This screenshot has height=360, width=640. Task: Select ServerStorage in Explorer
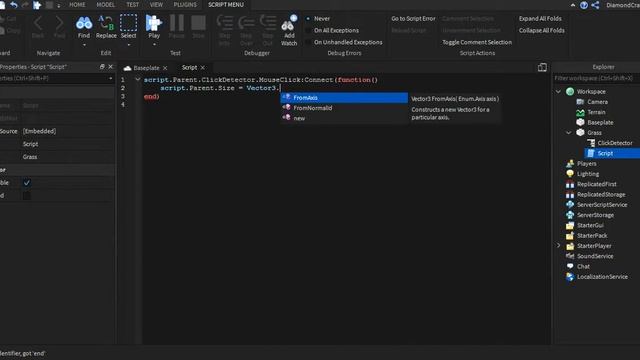point(595,215)
